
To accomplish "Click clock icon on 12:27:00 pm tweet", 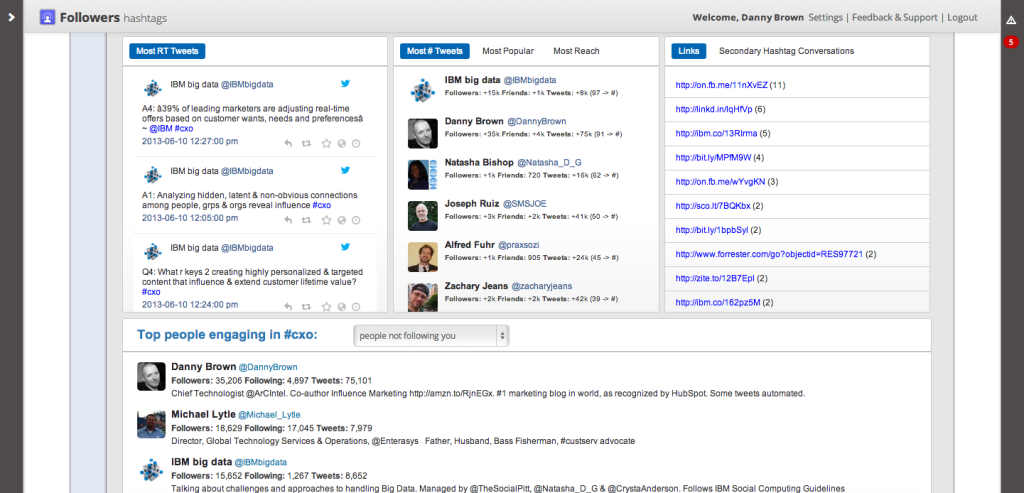I will 356,144.
